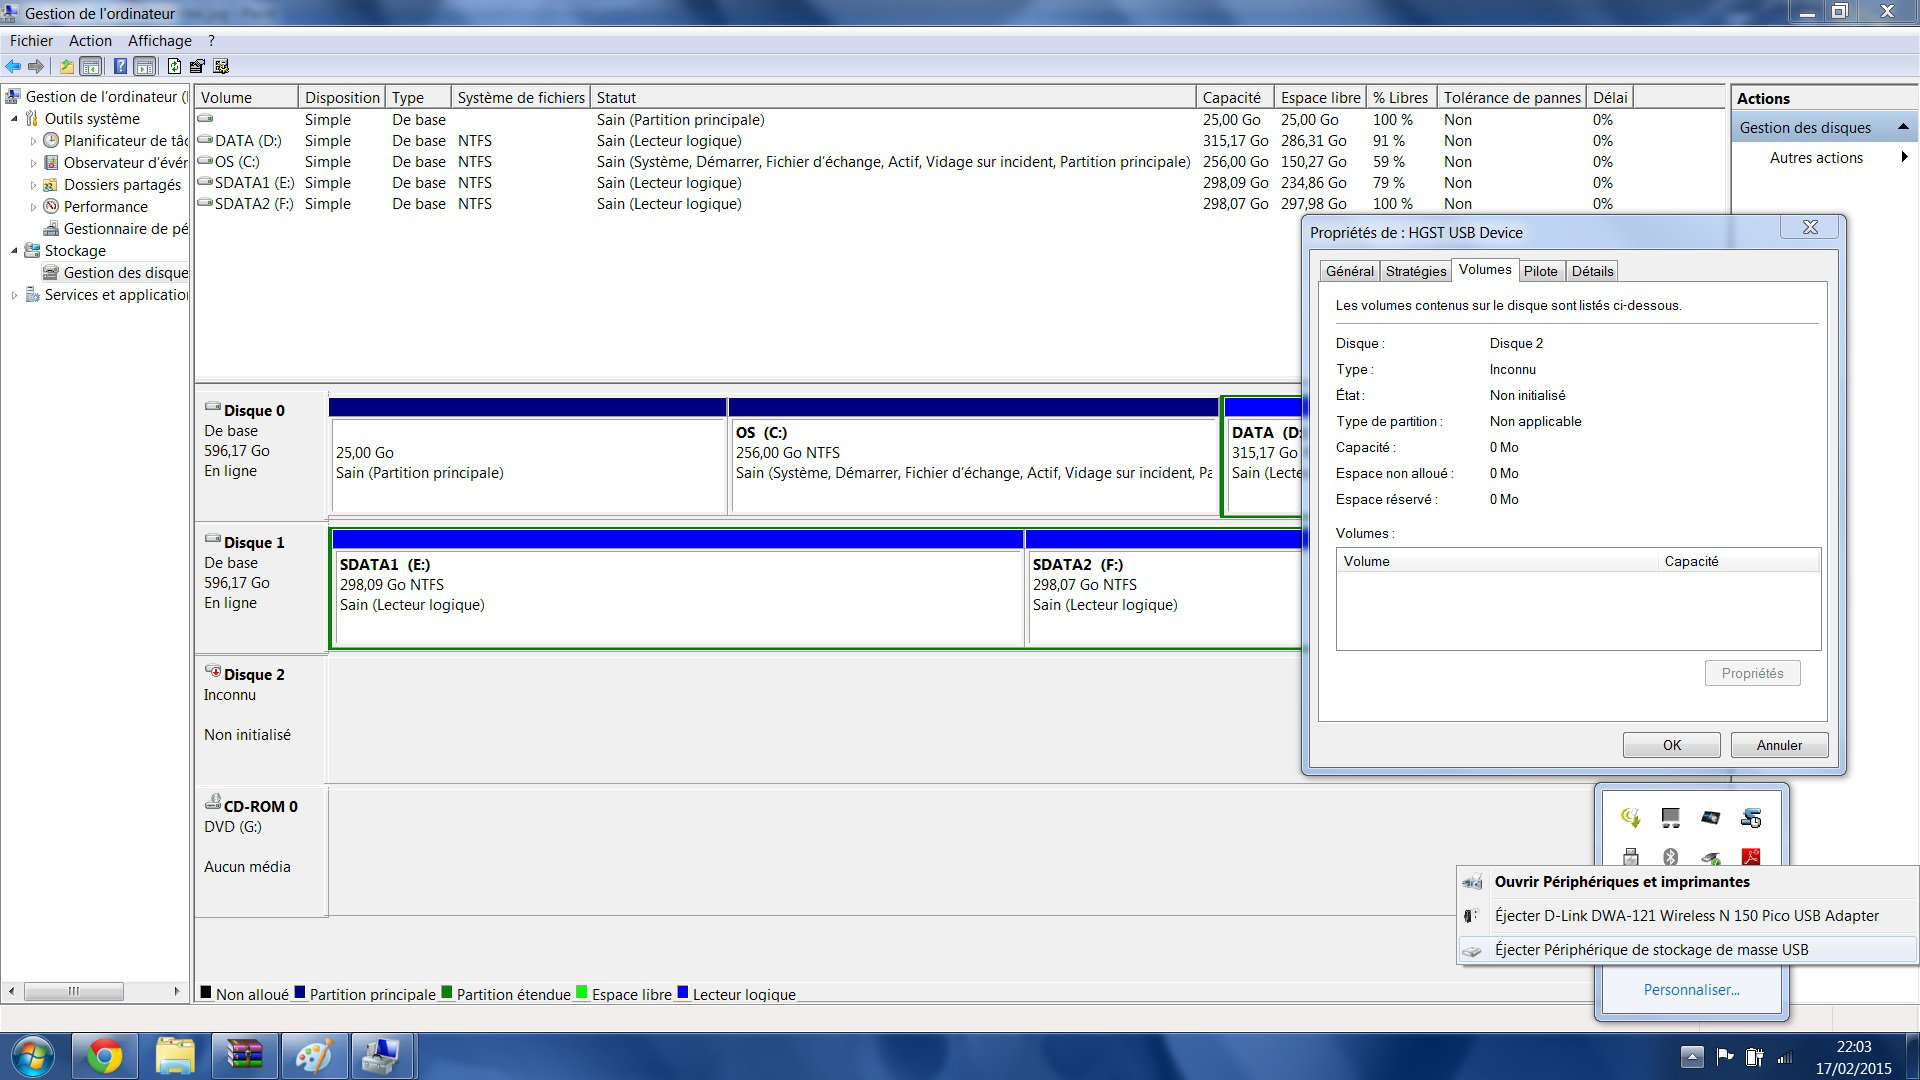Image resolution: width=1920 pixels, height=1080 pixels.
Task: Click the Refresh toolbar icon
Action: (174, 66)
